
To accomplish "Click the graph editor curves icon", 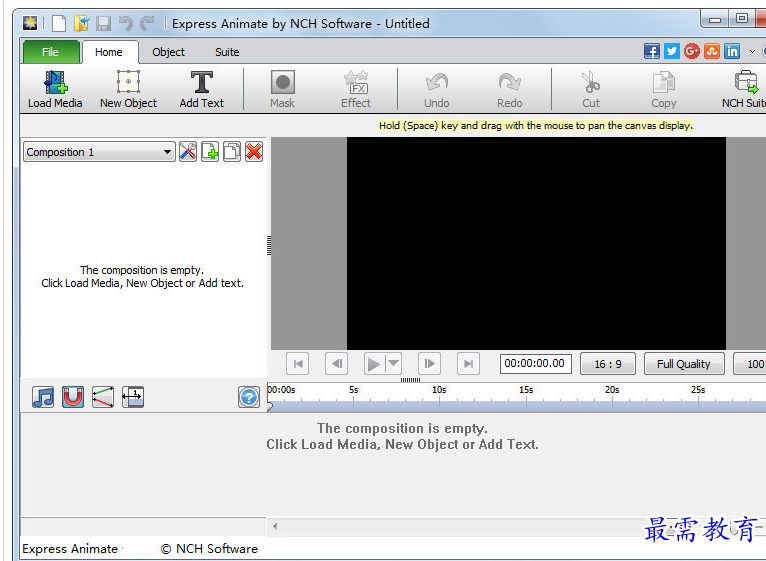I will pos(103,397).
